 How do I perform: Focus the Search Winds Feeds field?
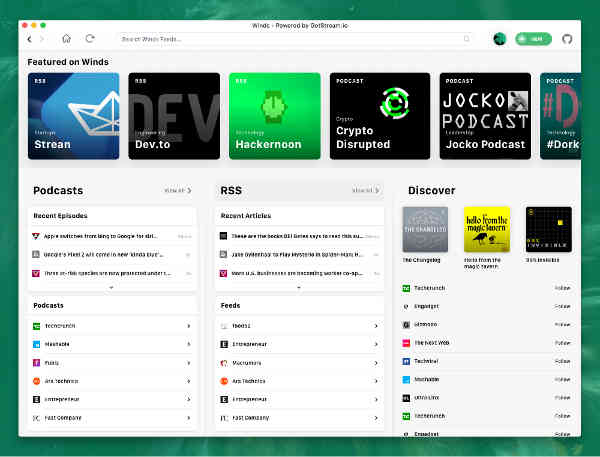(x=295, y=39)
